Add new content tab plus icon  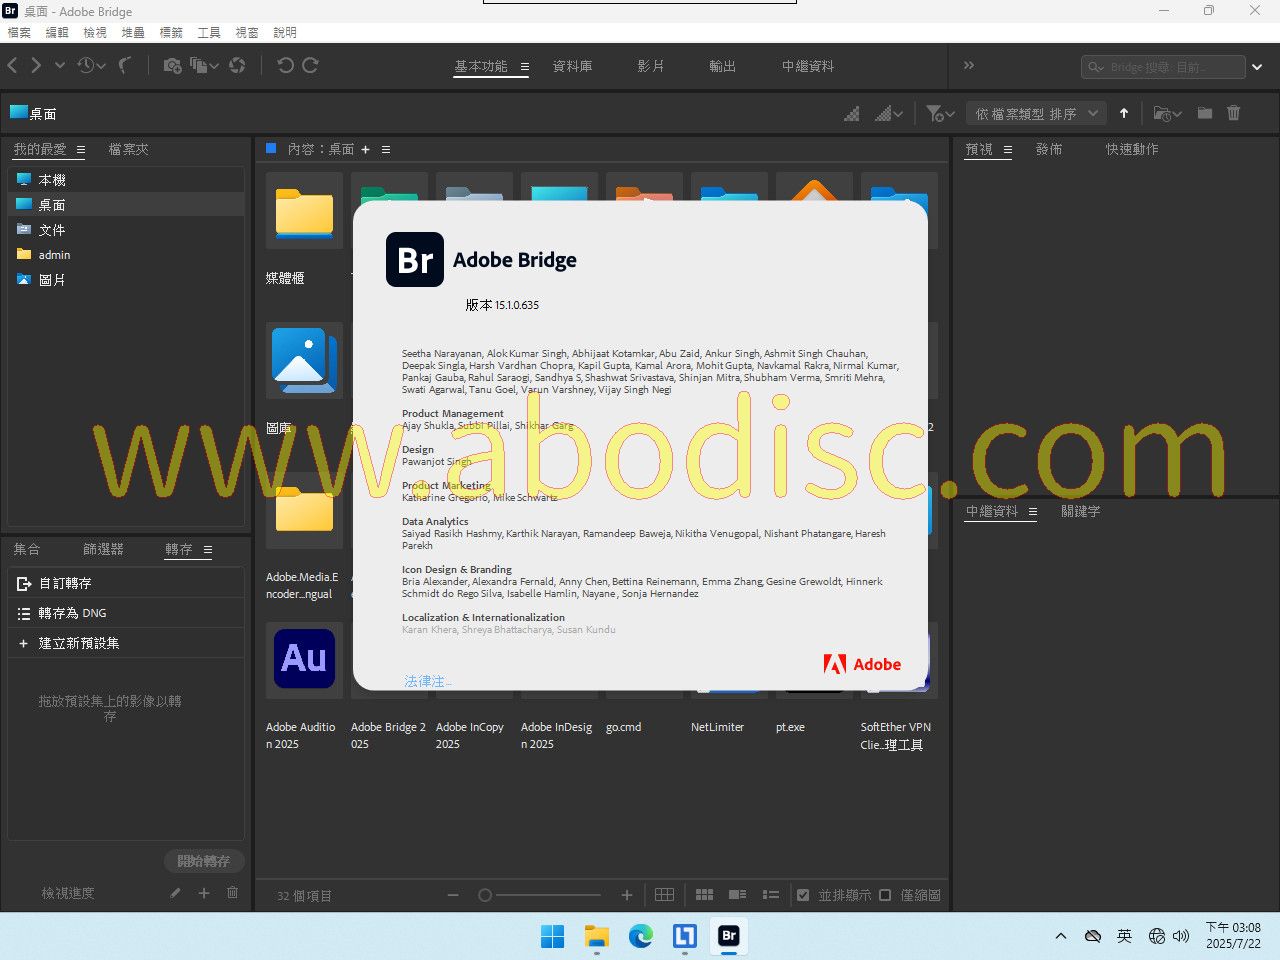pyautogui.click(x=365, y=149)
